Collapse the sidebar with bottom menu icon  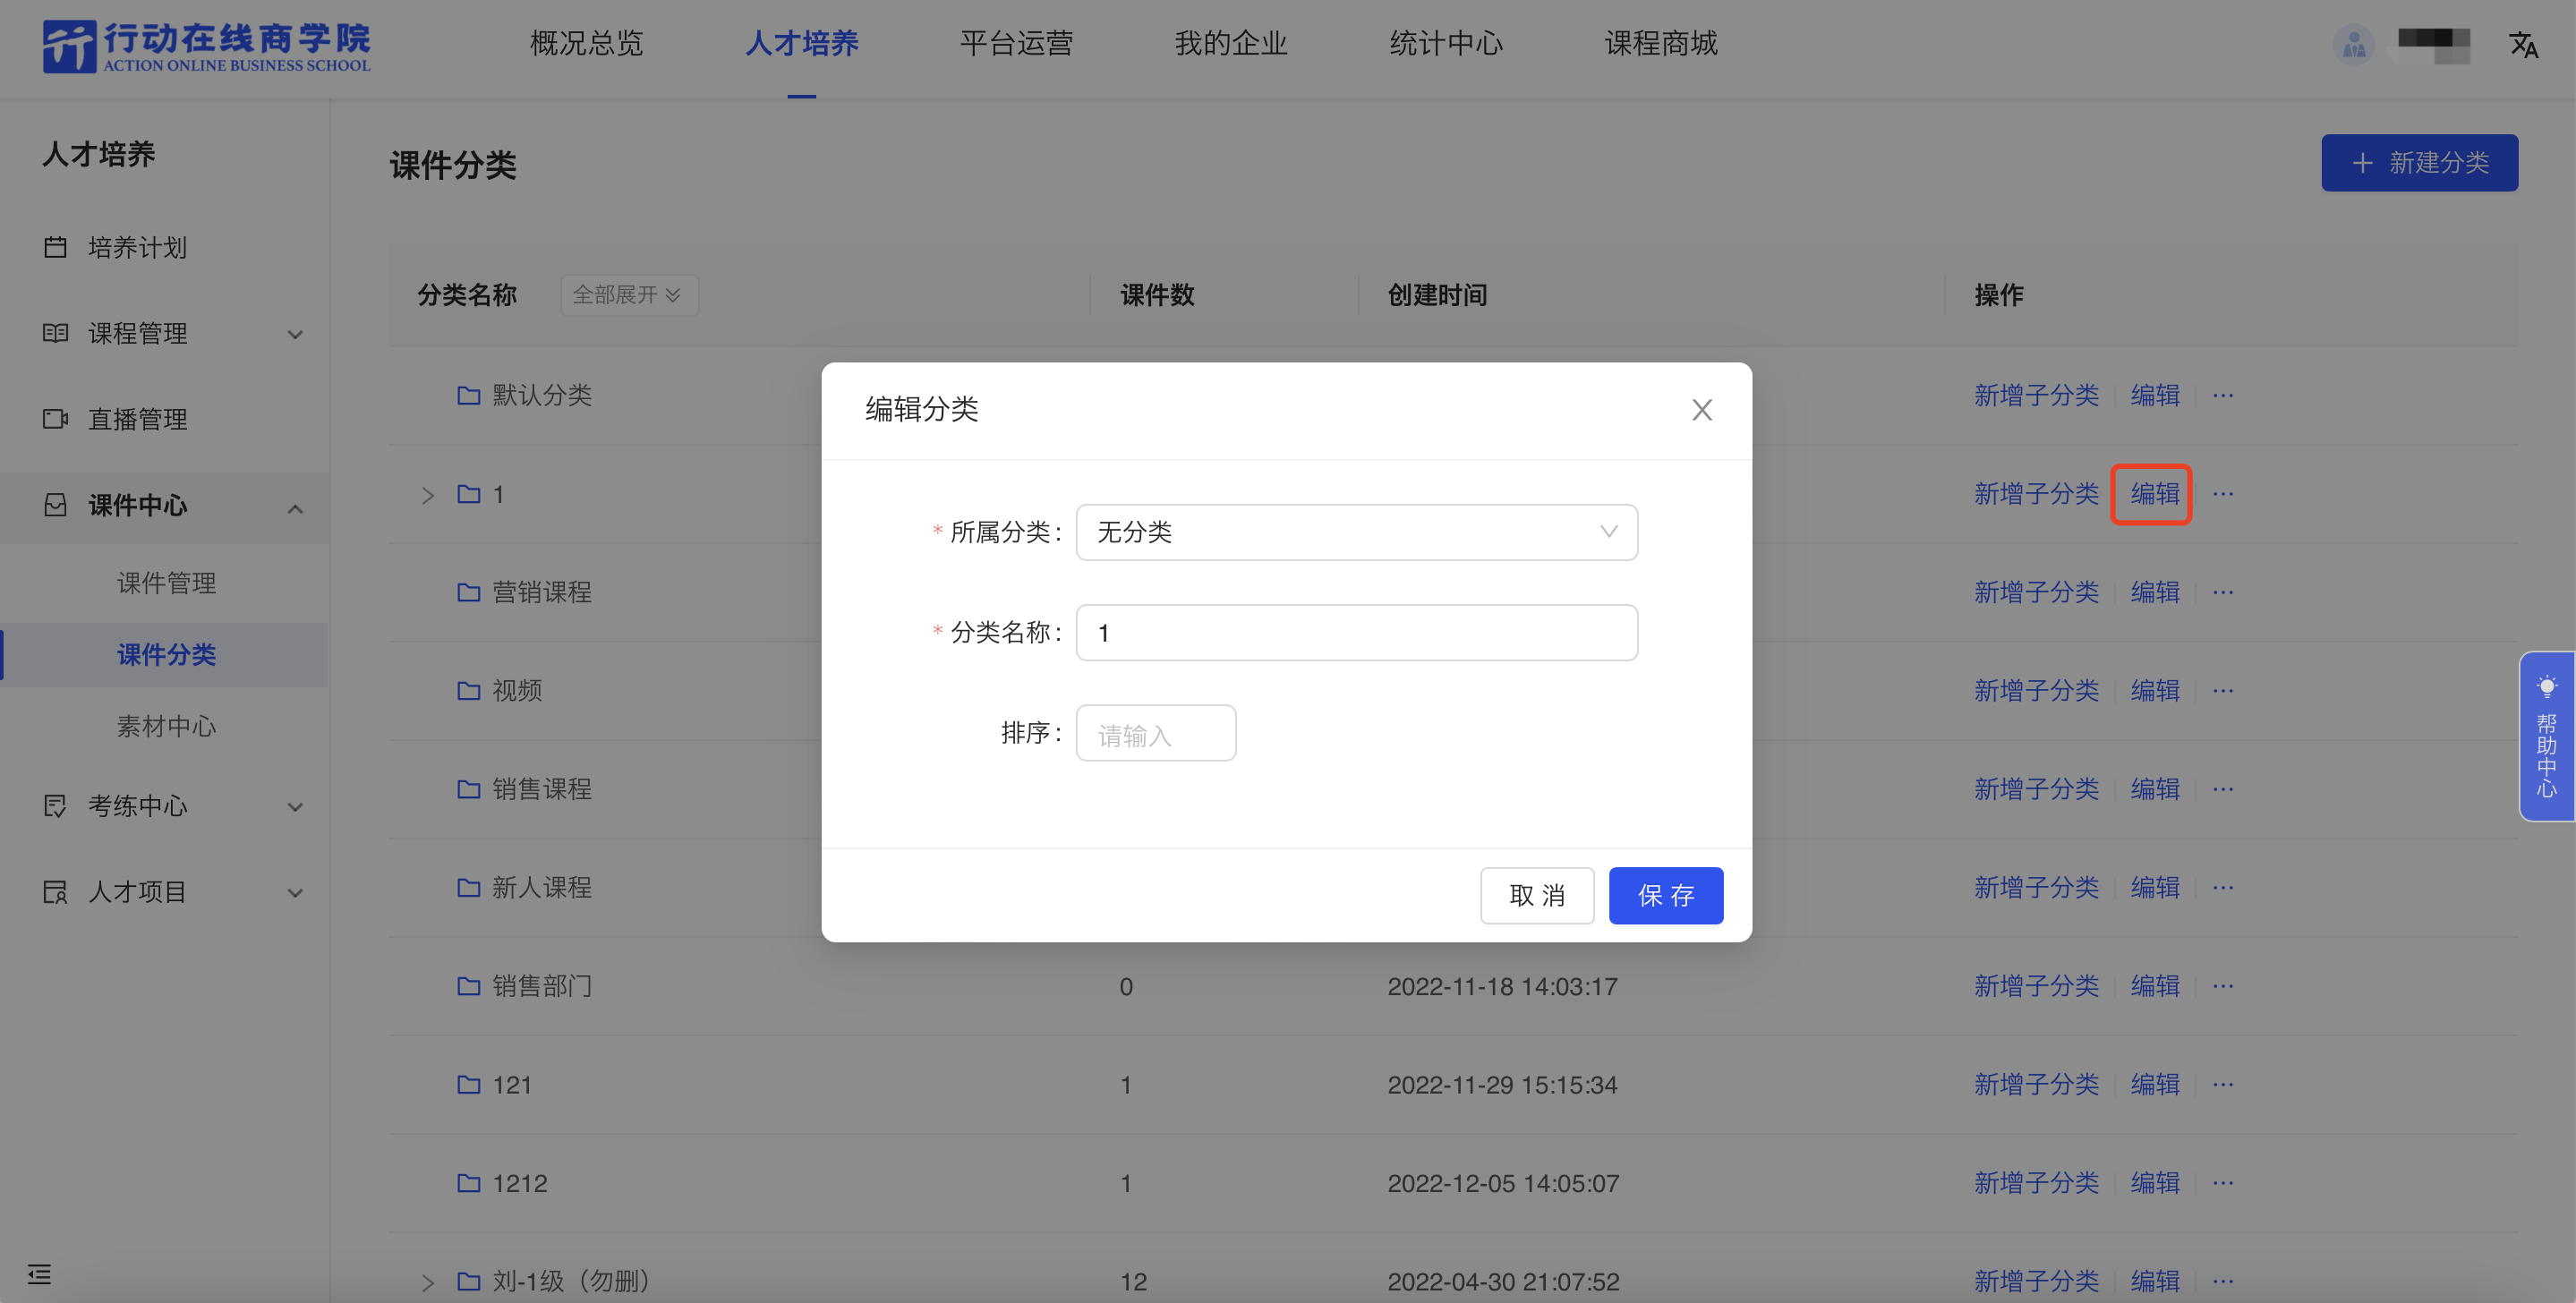point(39,1274)
